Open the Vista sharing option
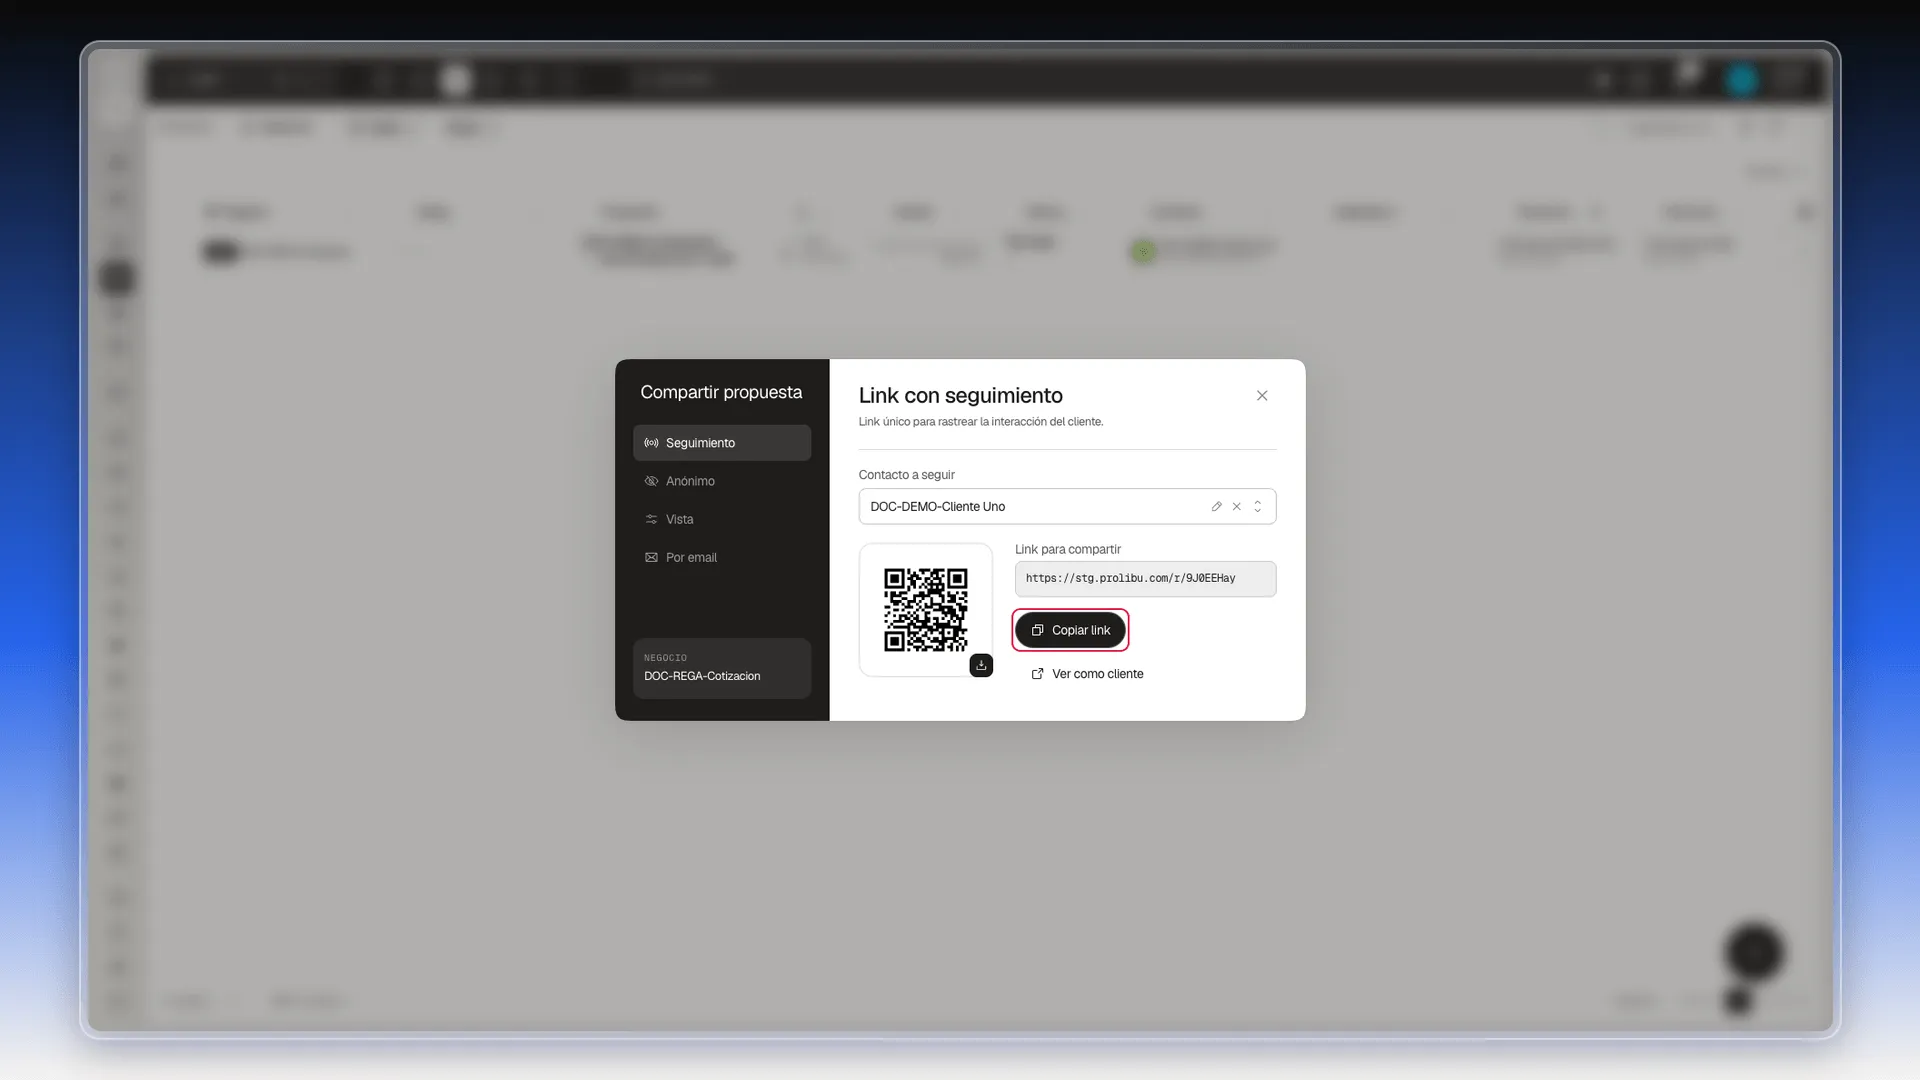Screen dimensions: 1920x1080 click(721, 519)
